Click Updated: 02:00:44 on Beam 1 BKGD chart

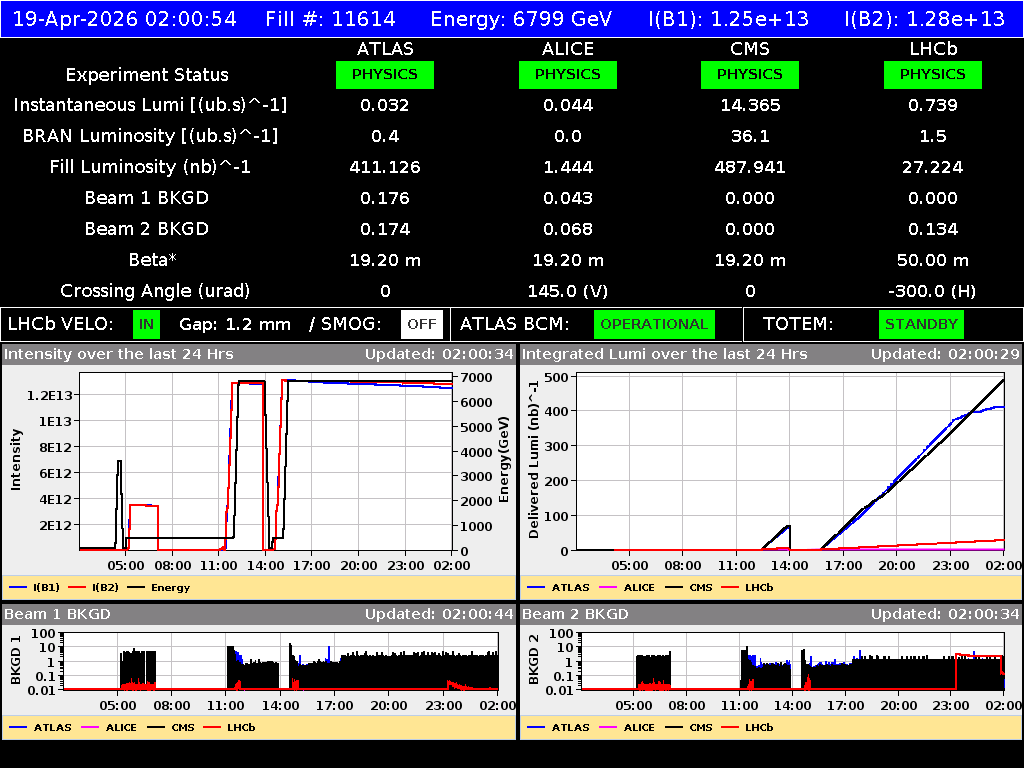click(440, 614)
